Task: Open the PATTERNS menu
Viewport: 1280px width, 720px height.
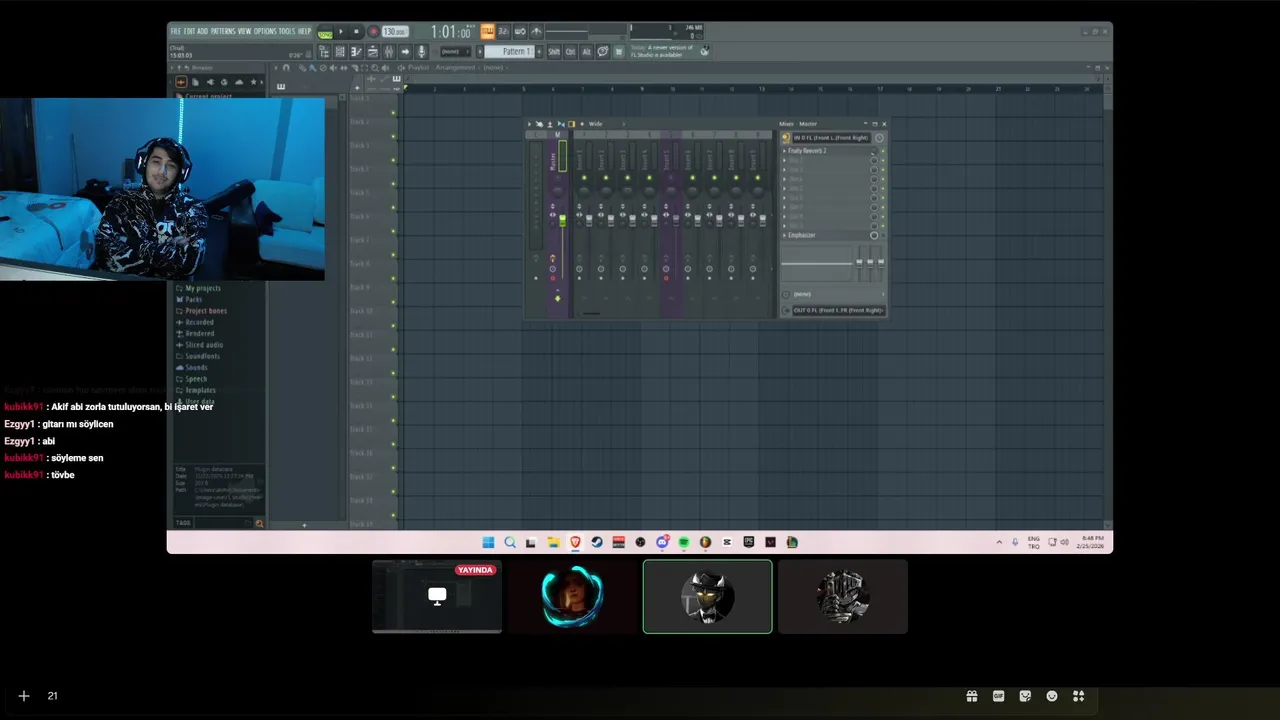Action: pyautogui.click(x=223, y=31)
